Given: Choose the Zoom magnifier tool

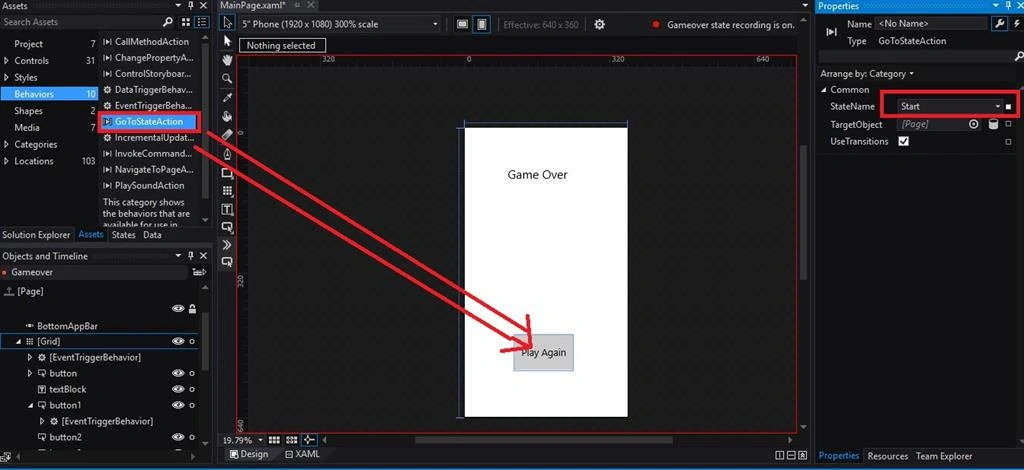Looking at the screenshot, I should 227,78.
